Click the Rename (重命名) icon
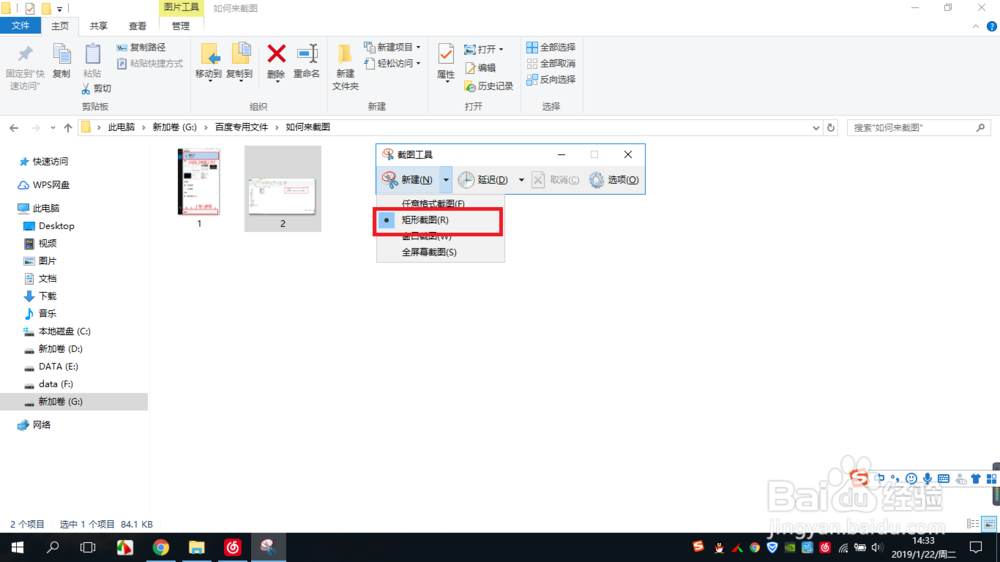Image resolution: width=1000 pixels, height=562 pixels. tap(307, 54)
